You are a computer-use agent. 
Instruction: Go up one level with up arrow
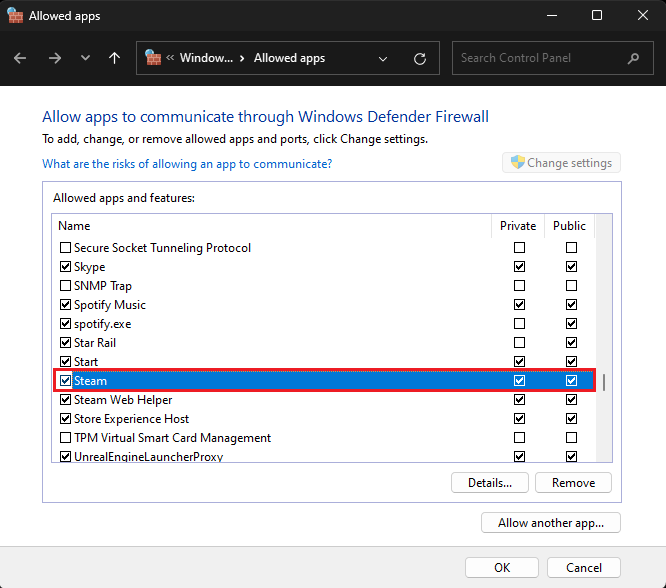[x=114, y=58]
